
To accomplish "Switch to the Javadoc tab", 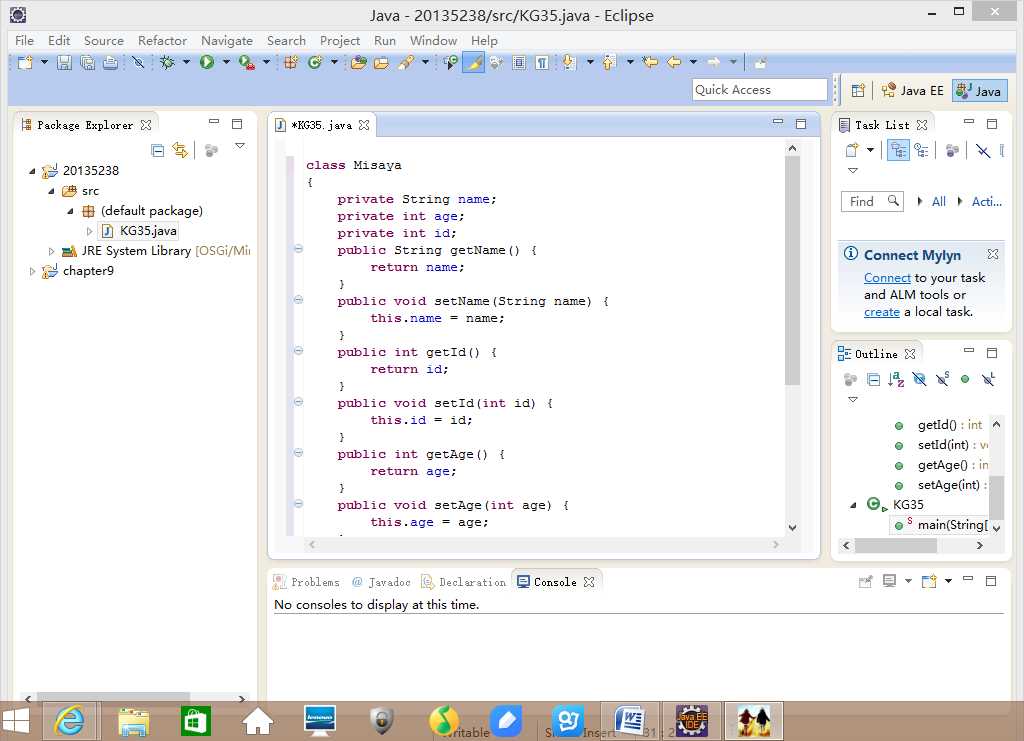I will [381, 582].
